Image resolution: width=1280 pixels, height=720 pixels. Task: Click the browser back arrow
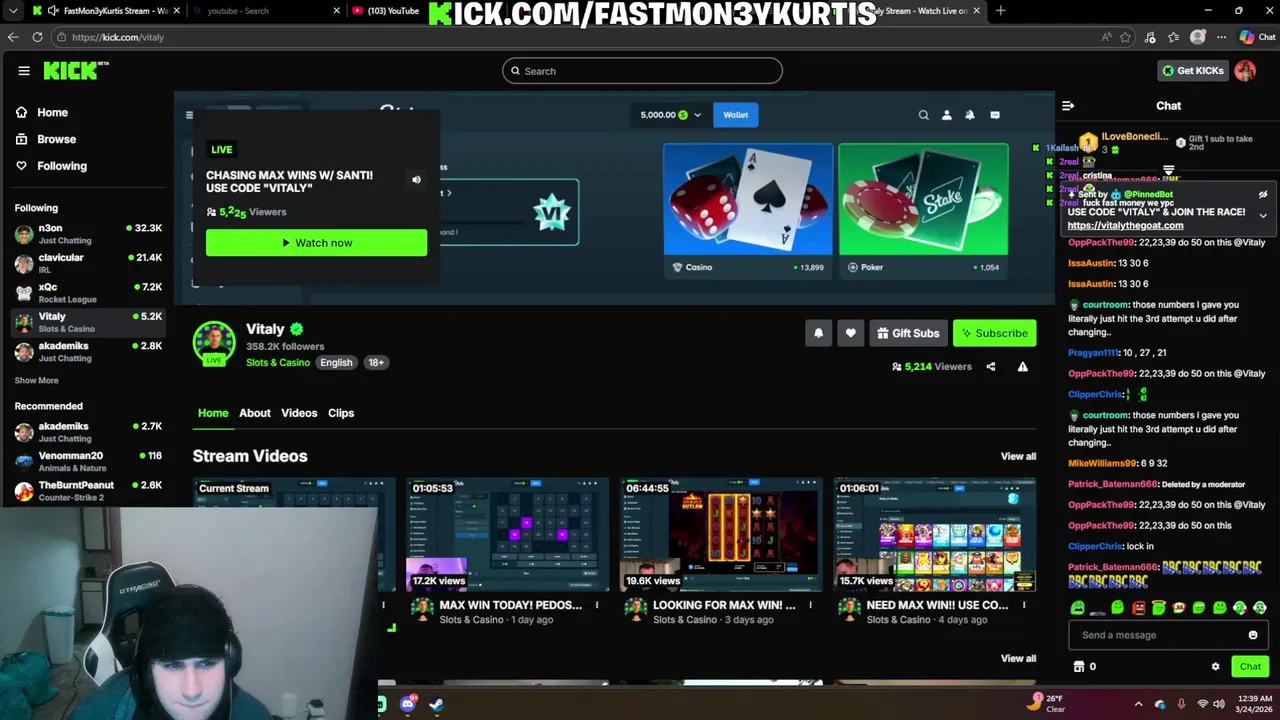tap(13, 37)
